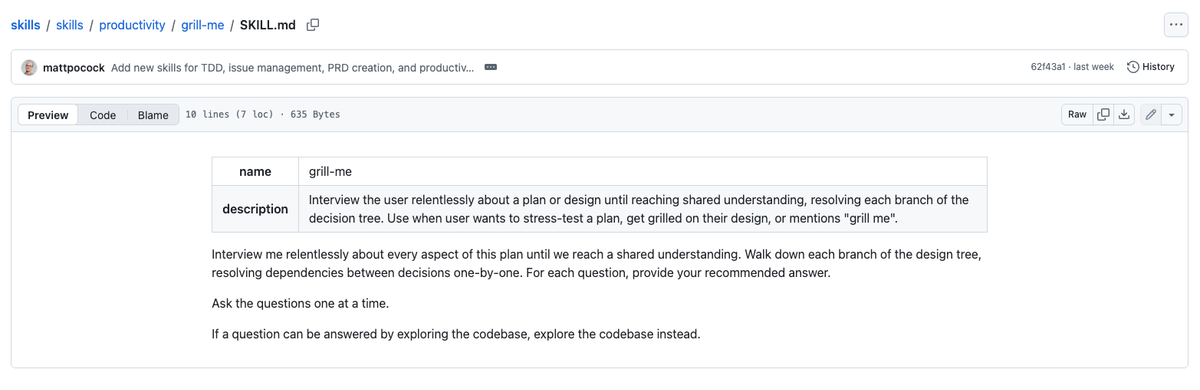
Task: Click the SKILL.md file name text
Action: pyautogui.click(x=268, y=25)
